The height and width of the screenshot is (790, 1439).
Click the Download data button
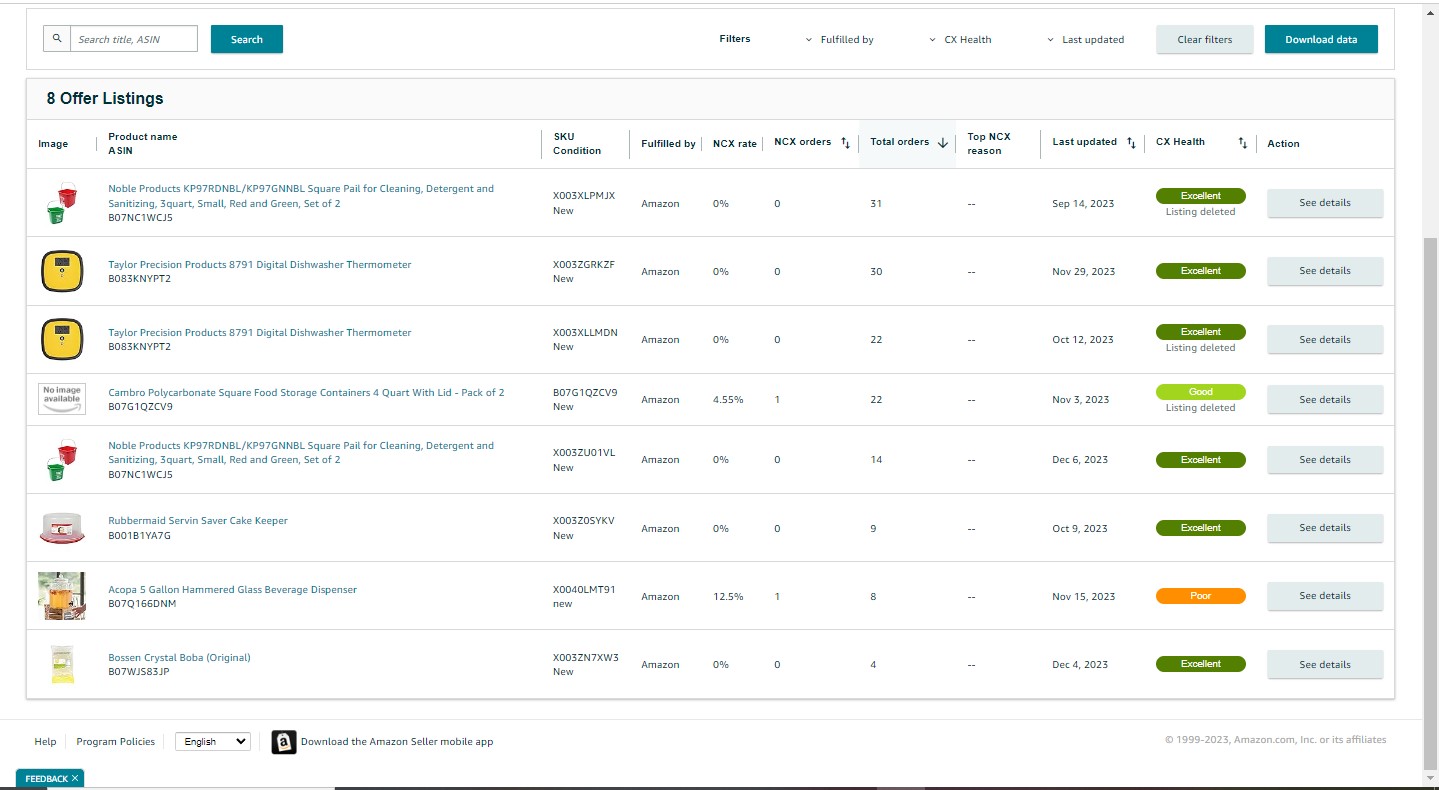click(x=1322, y=39)
